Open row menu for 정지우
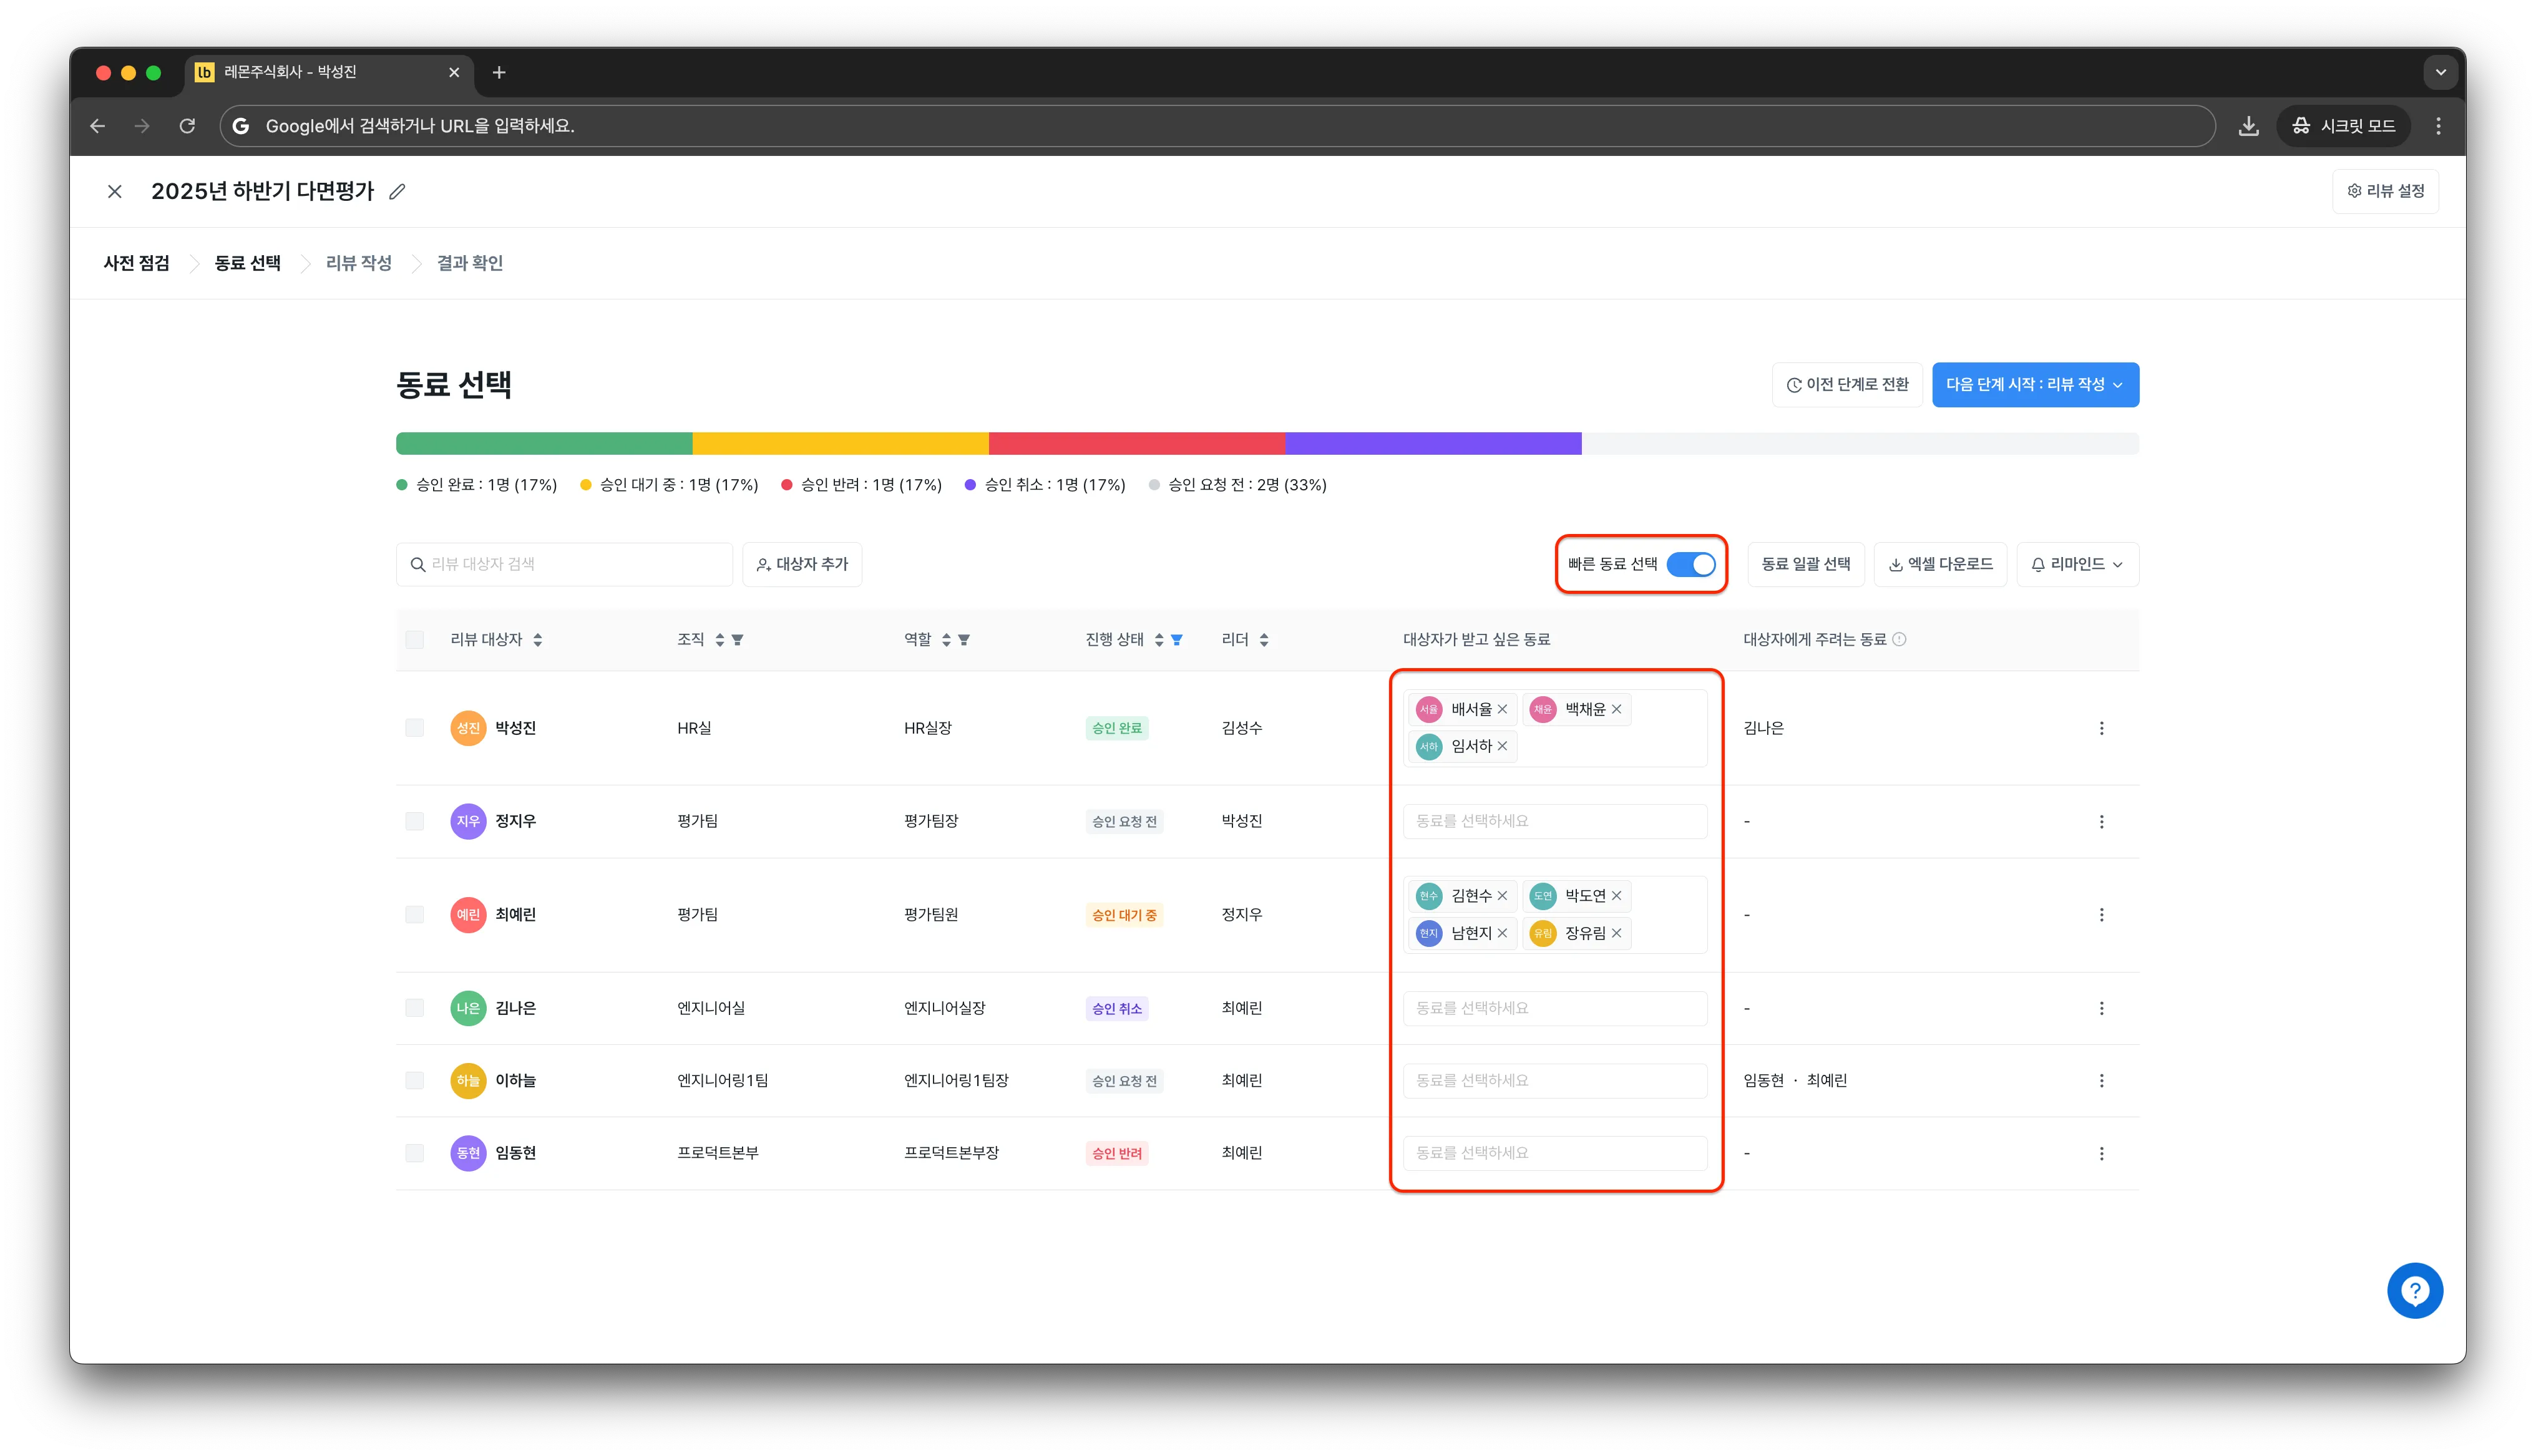The width and height of the screenshot is (2536, 1456). pyautogui.click(x=2101, y=821)
